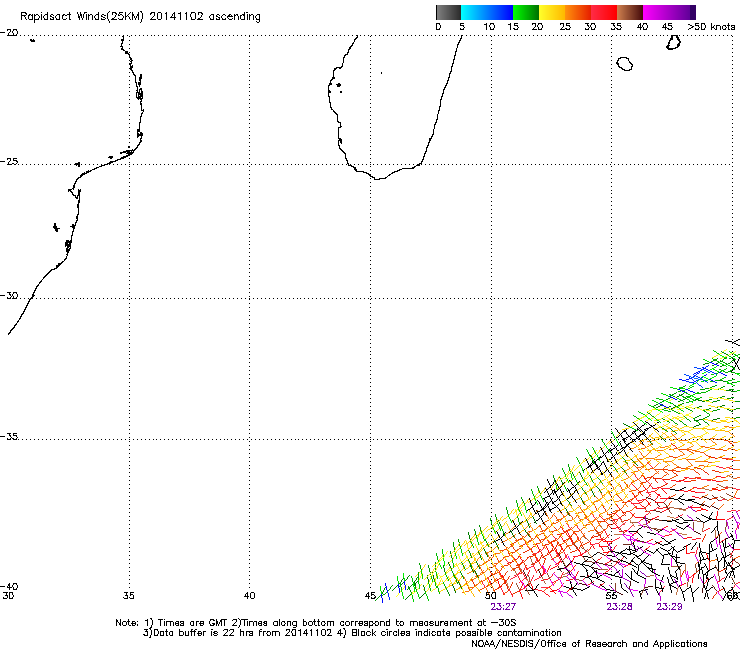Click the "-20" latitude axis label
The height and width of the screenshot is (650, 740).
9,33
